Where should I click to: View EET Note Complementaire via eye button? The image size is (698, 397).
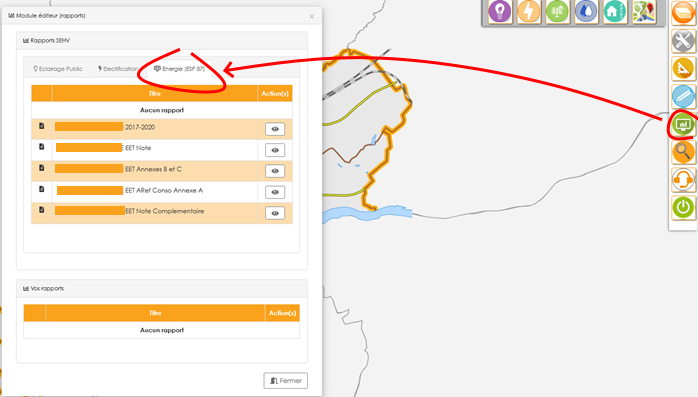point(275,213)
